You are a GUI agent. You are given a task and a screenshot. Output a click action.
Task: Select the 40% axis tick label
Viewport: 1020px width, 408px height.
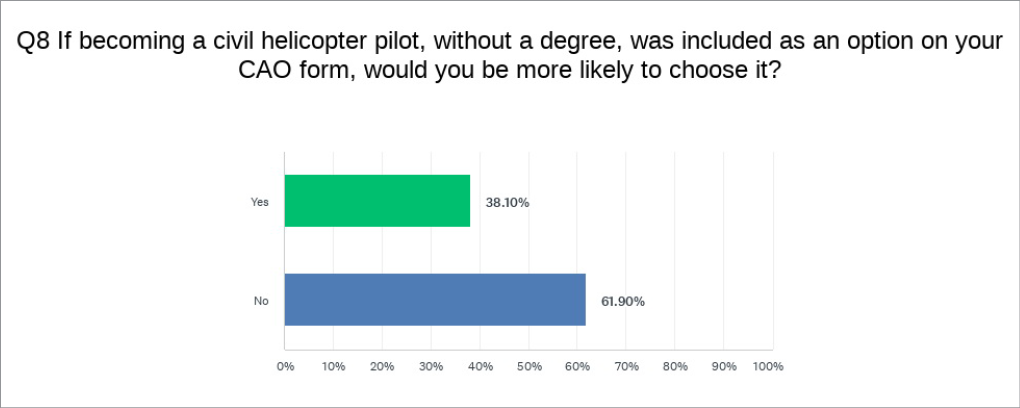(480, 366)
